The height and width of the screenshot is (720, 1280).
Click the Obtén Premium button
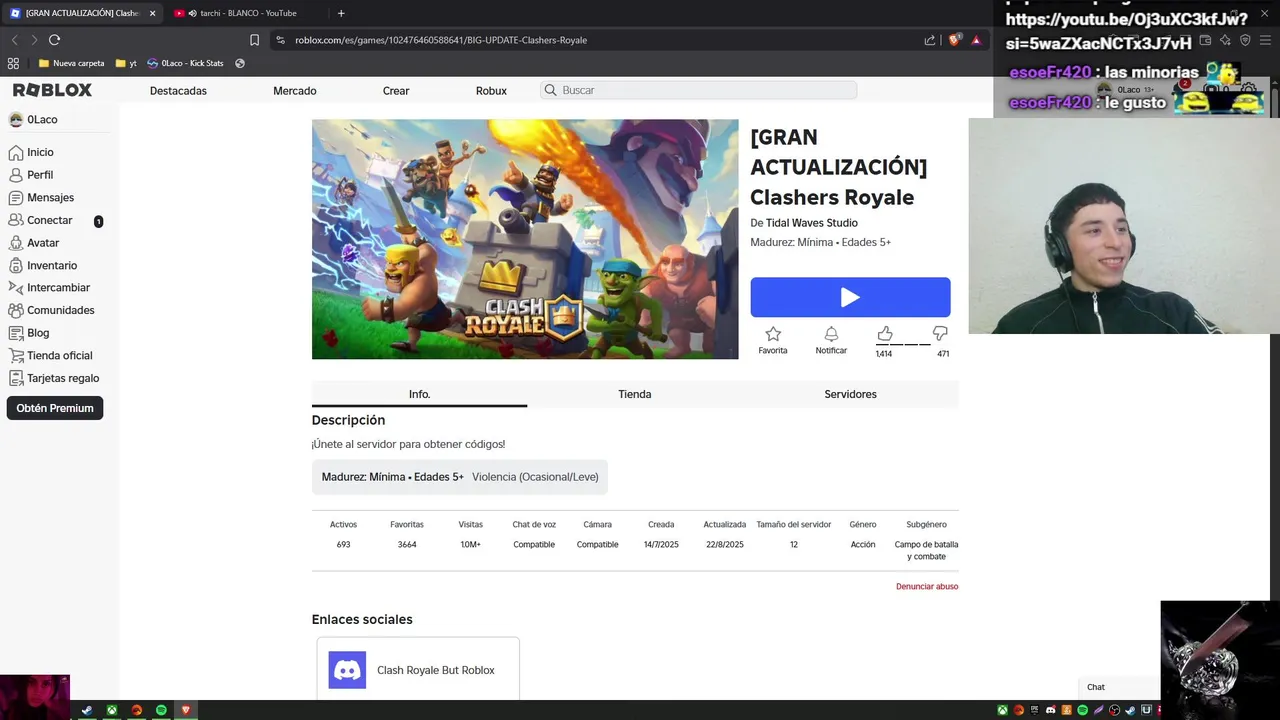point(55,408)
